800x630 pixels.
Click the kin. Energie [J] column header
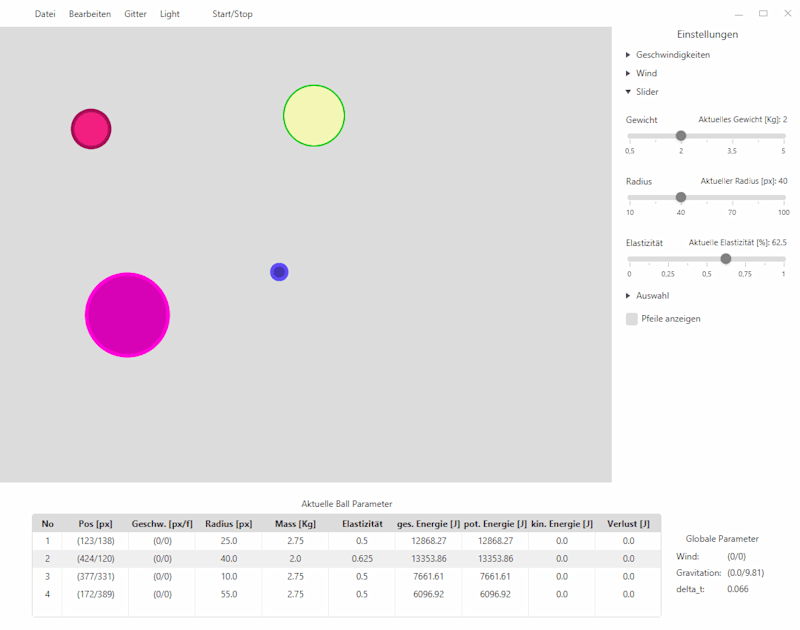pos(562,524)
